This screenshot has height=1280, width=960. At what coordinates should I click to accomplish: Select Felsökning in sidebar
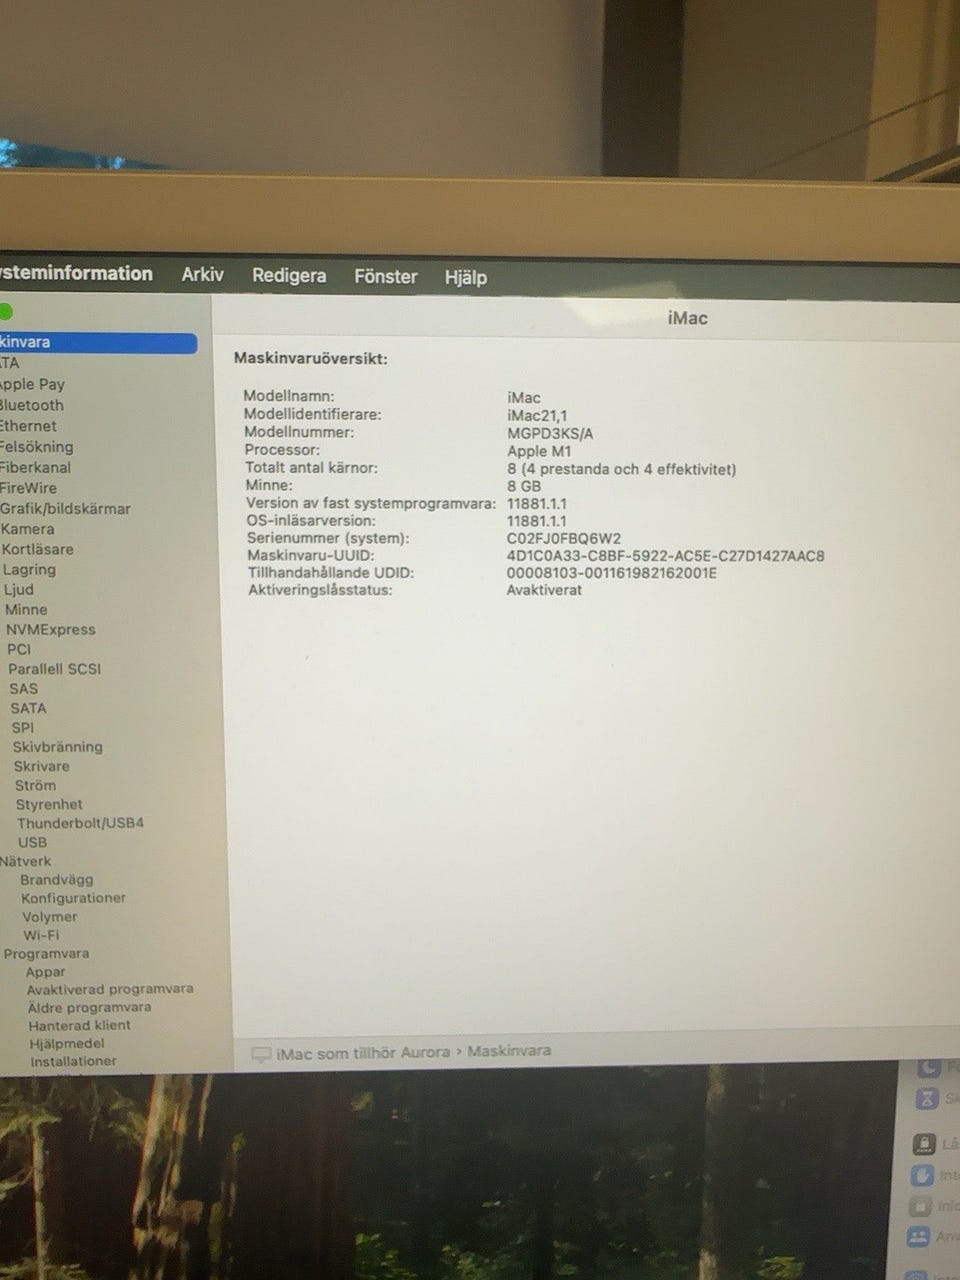pos(36,447)
